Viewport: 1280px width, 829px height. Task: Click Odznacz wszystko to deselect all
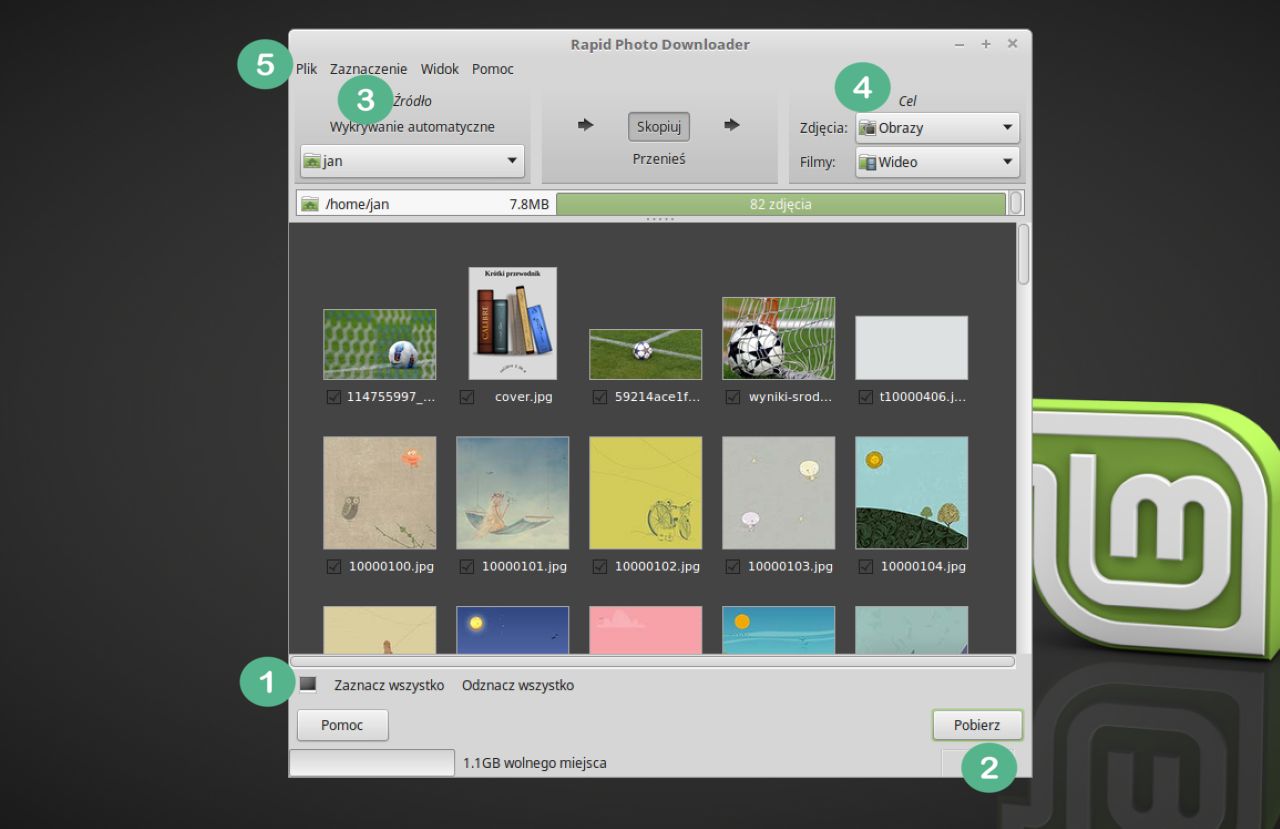tap(518, 686)
